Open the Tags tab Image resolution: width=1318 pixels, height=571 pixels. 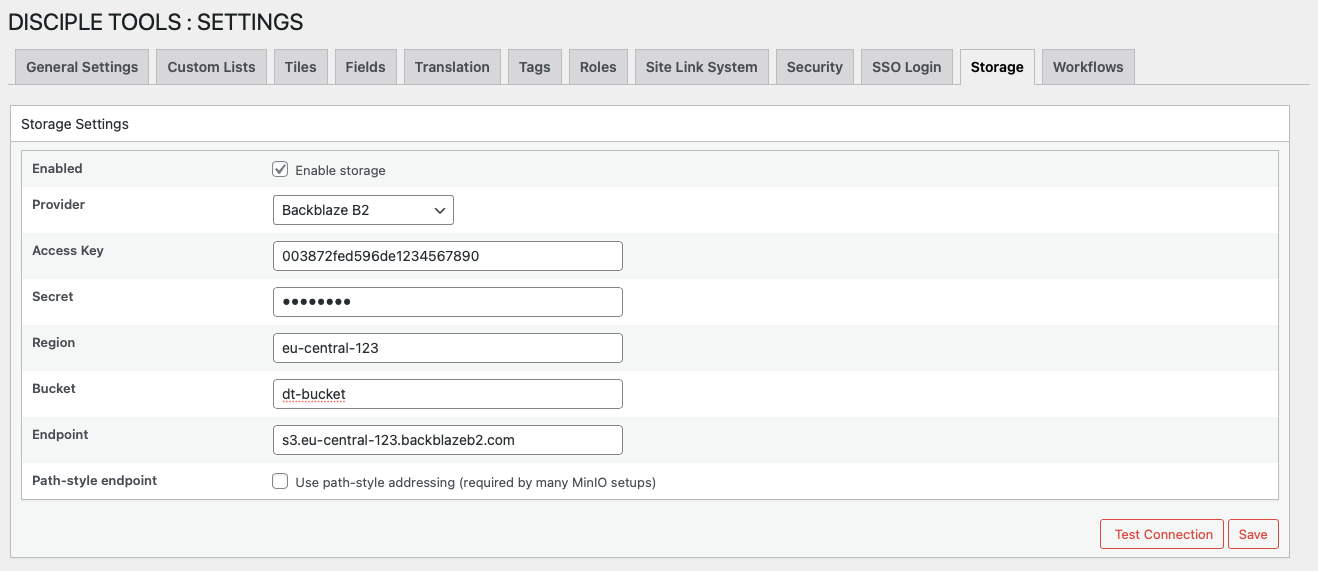point(534,67)
